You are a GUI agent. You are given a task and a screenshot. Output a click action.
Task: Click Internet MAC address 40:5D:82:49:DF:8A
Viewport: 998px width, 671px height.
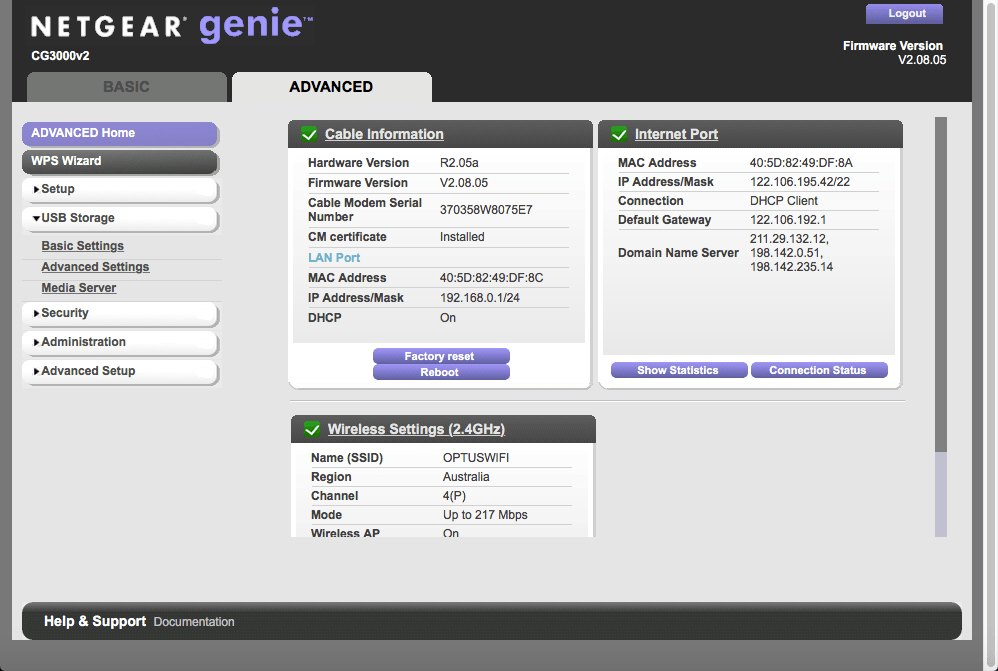coord(801,163)
